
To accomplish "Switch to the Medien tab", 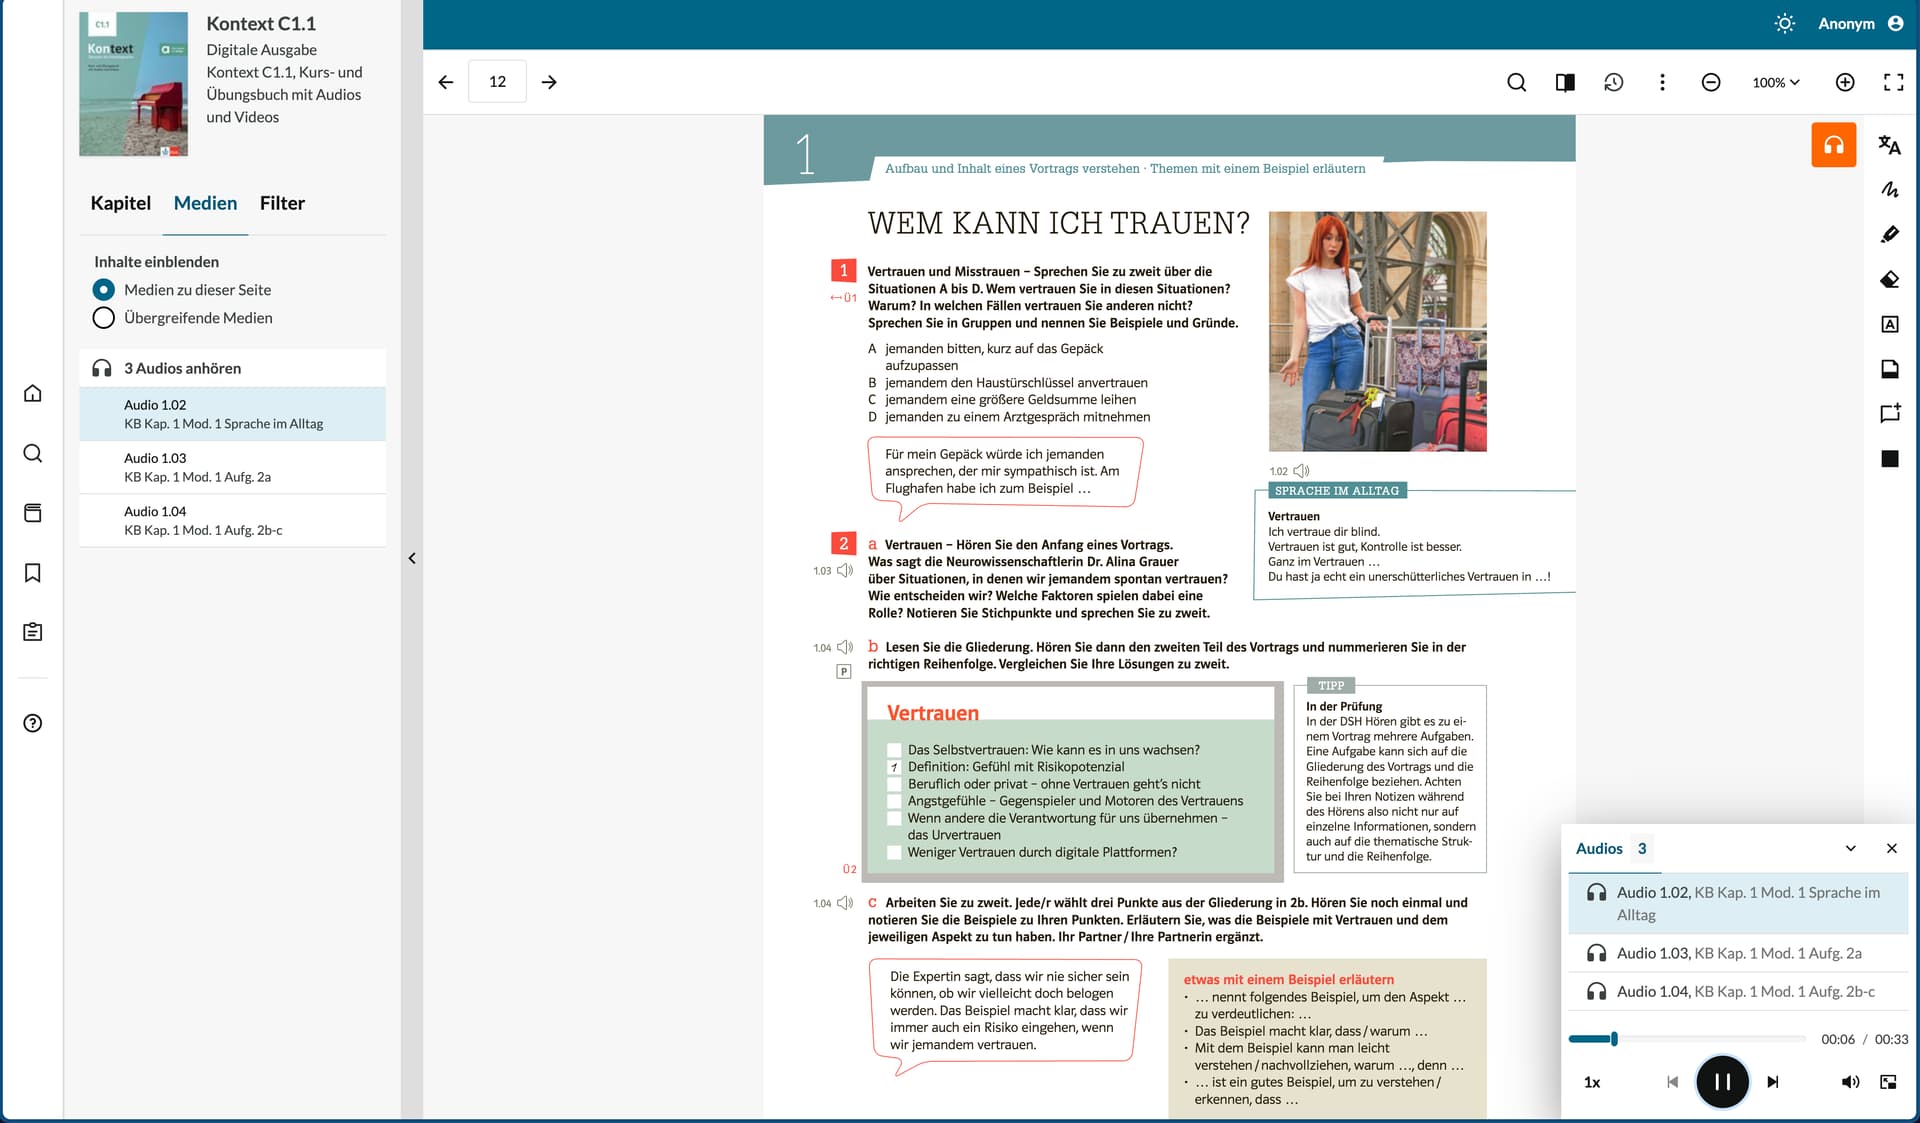I will coord(205,203).
